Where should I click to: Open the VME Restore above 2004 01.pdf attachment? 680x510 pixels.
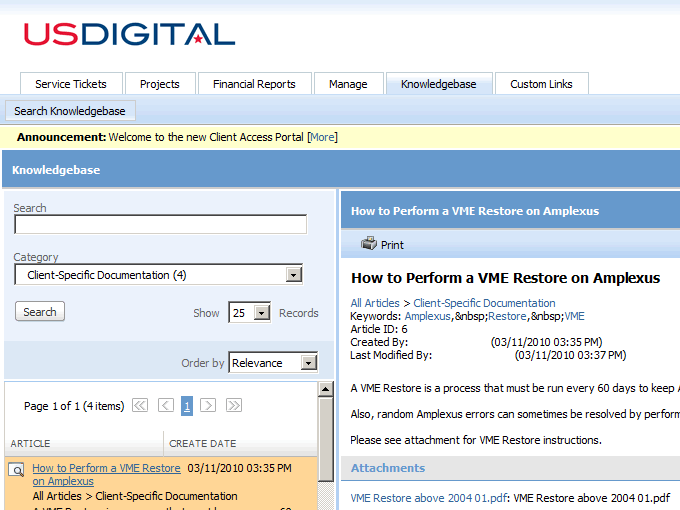coord(428,498)
